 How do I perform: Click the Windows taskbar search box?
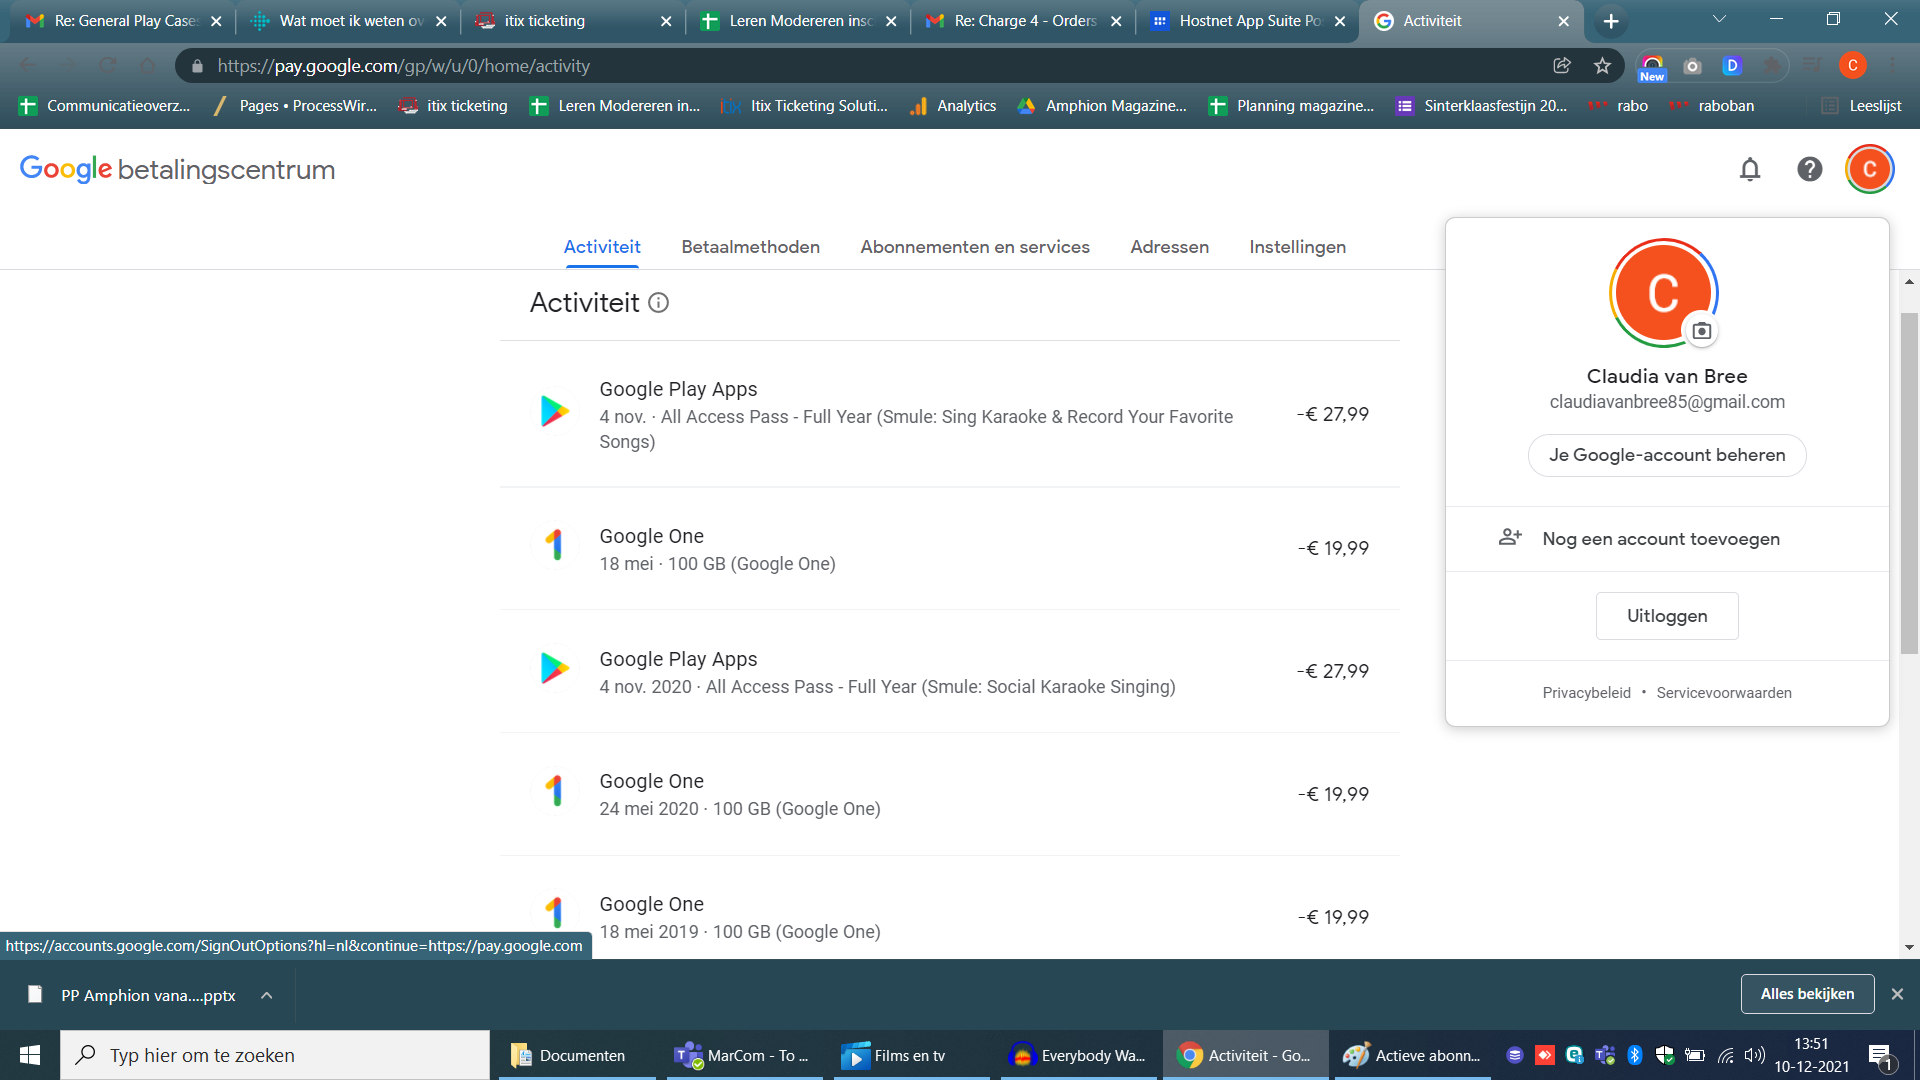pyautogui.click(x=275, y=1055)
